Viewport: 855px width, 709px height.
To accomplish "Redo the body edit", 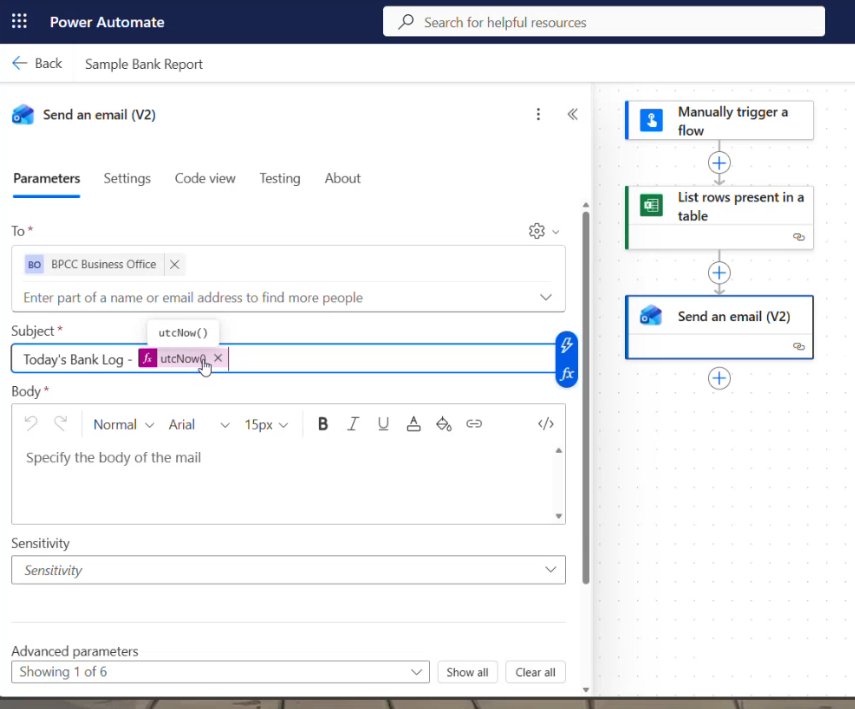I will pyautogui.click(x=61, y=424).
